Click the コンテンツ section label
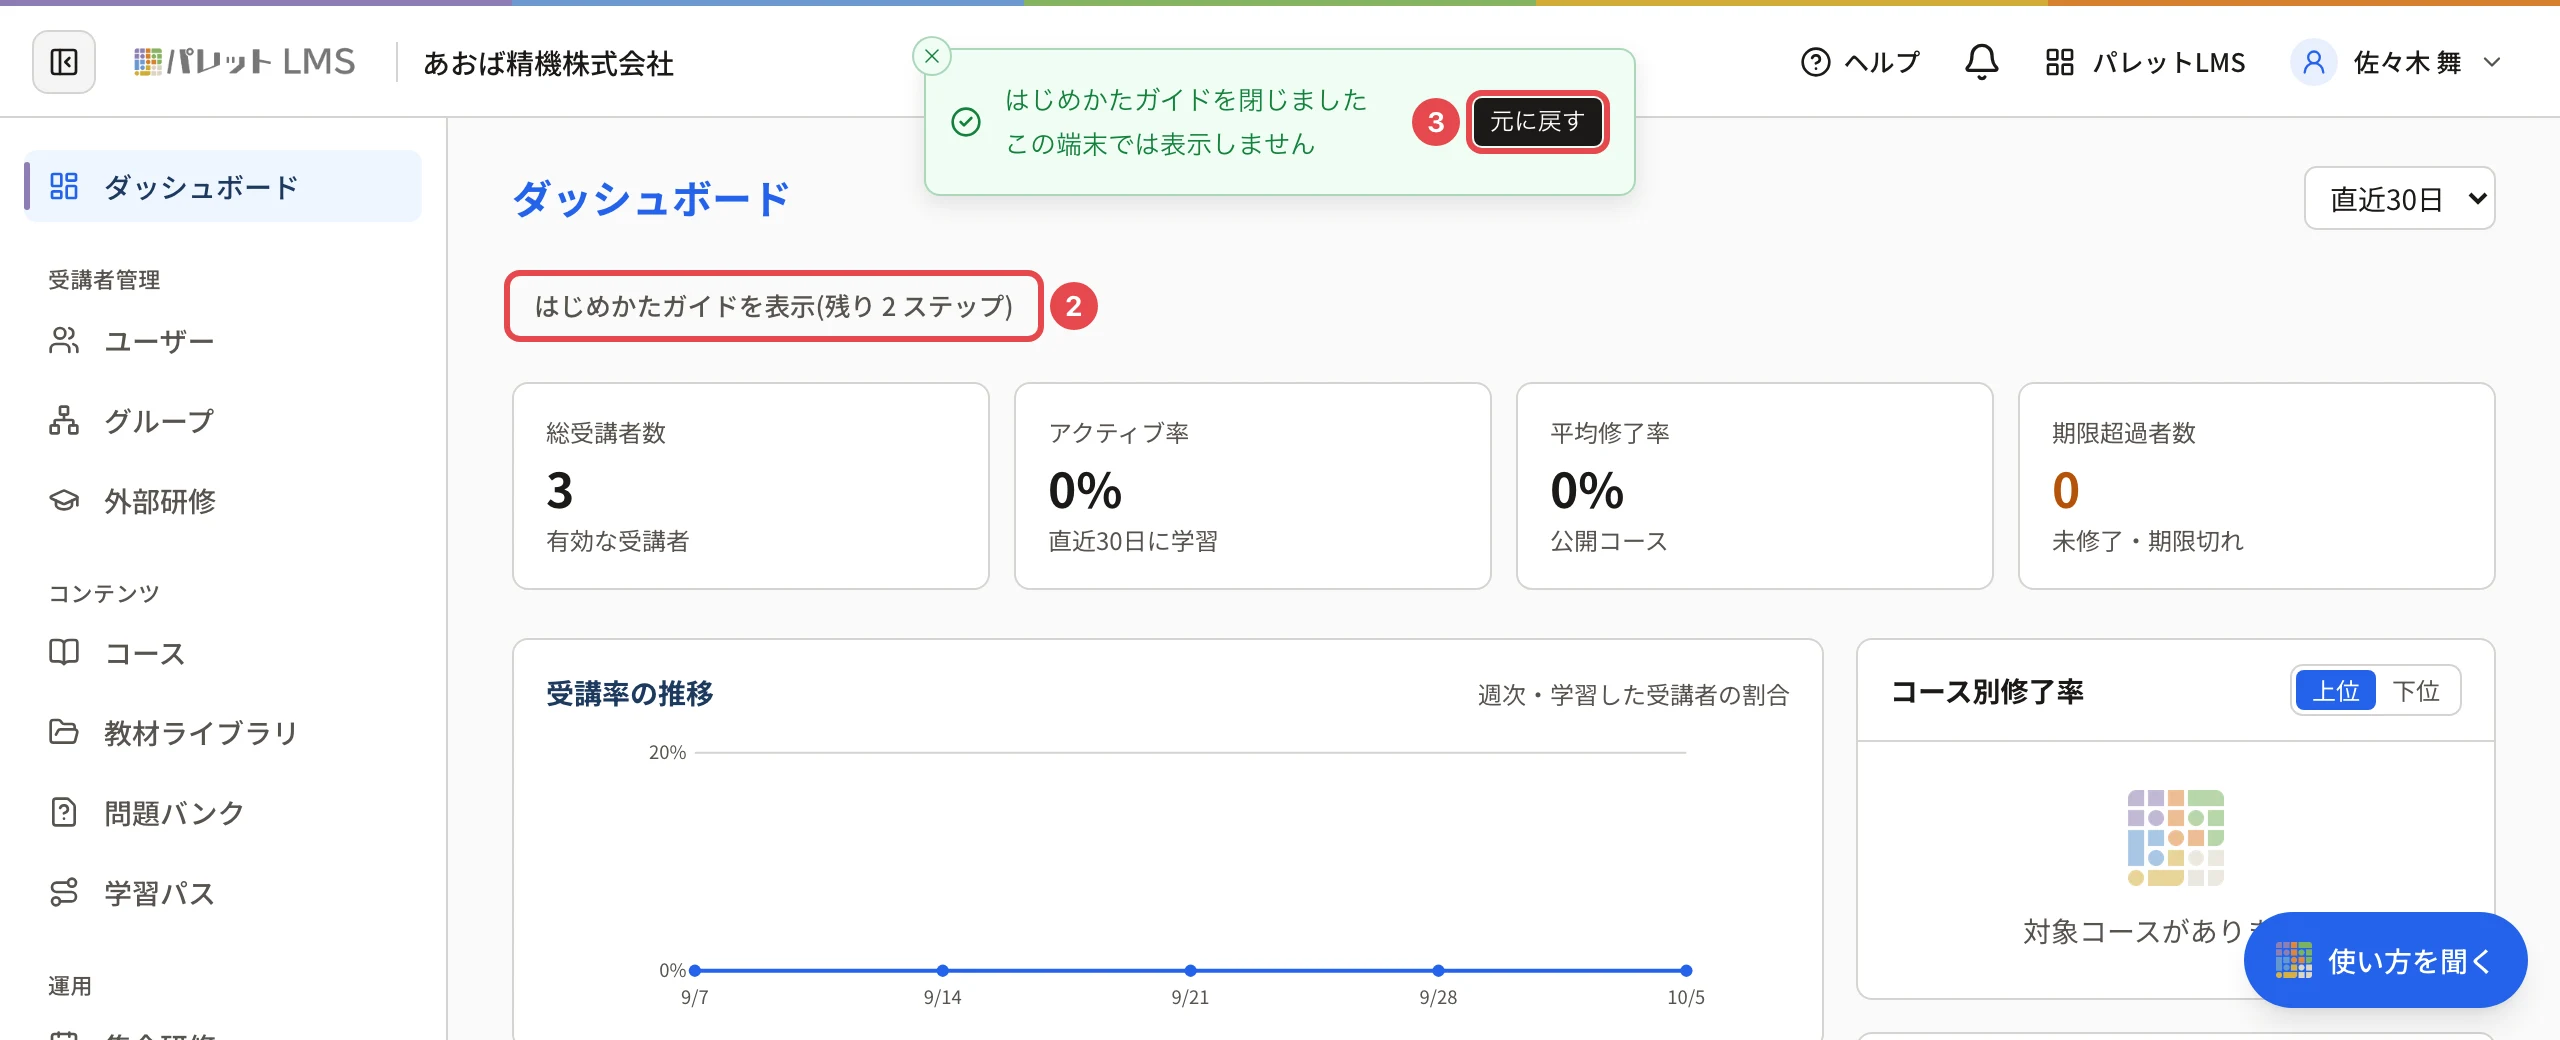The height and width of the screenshot is (1040, 2560). pyautogui.click(x=104, y=592)
